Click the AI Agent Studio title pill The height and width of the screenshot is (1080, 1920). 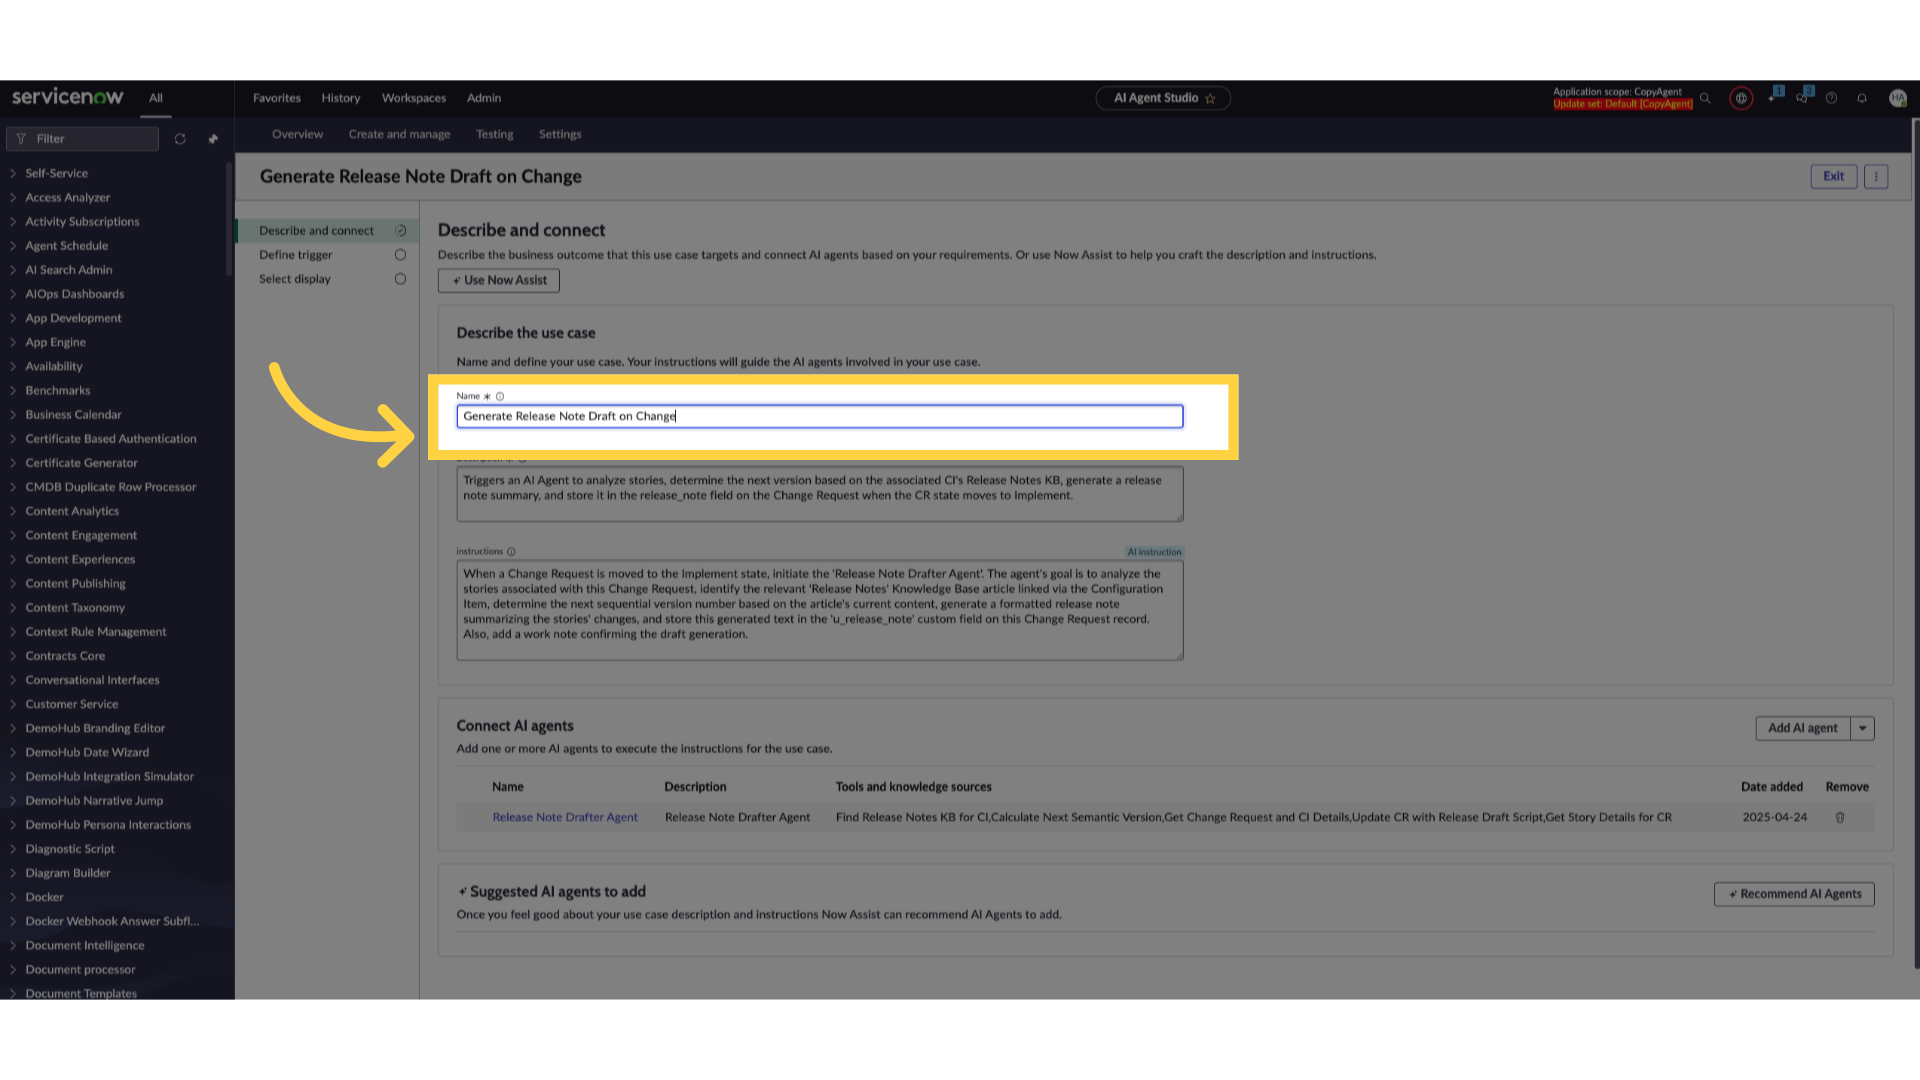[x=1163, y=98]
